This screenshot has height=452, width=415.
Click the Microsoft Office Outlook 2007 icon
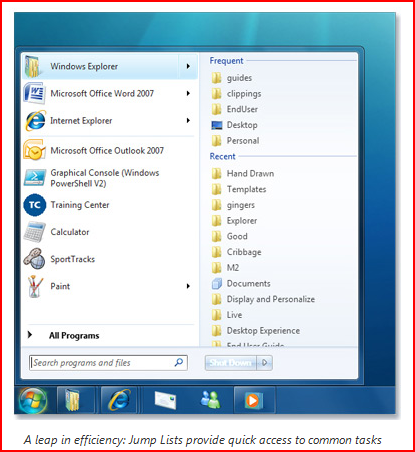(x=34, y=150)
